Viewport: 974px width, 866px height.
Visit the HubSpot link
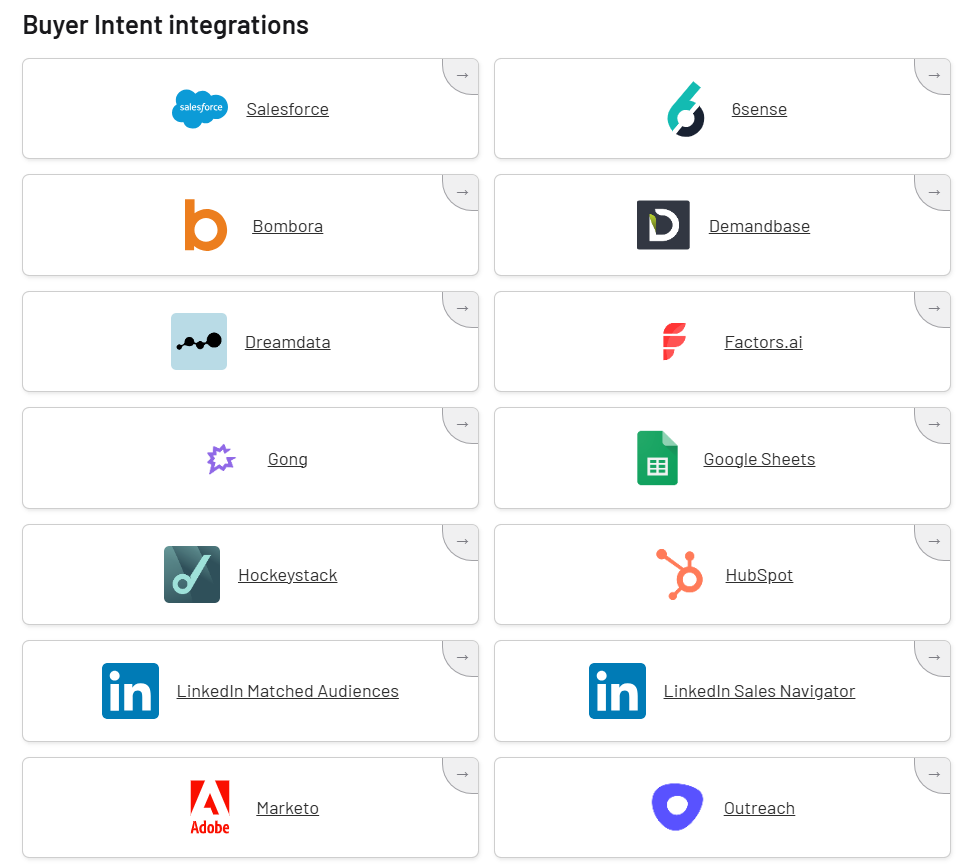click(759, 575)
